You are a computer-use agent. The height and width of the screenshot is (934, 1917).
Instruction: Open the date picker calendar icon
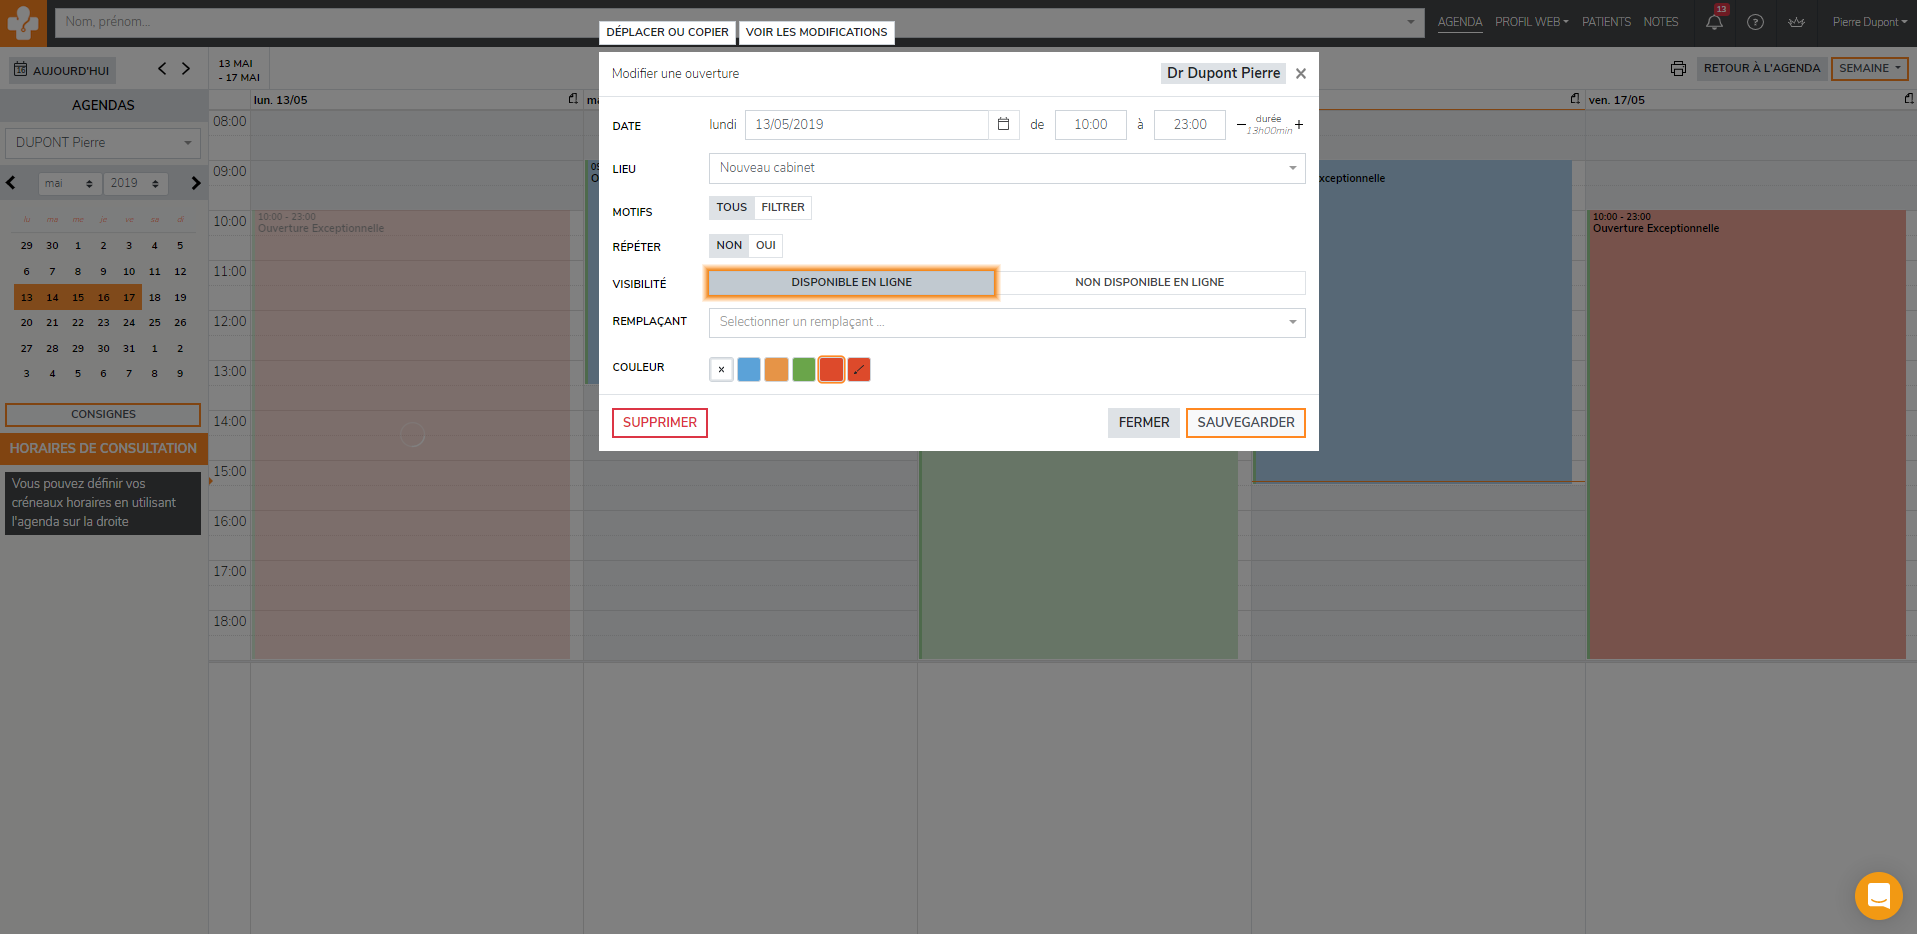[x=1003, y=125]
